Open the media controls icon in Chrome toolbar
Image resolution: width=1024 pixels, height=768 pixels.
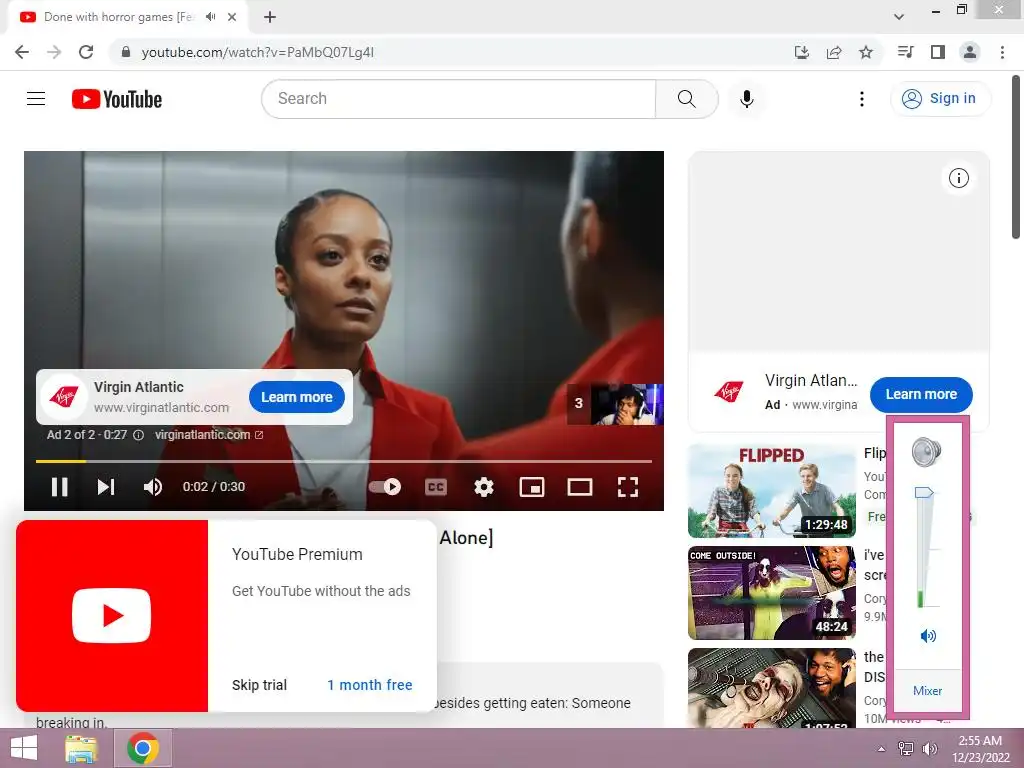coord(906,52)
